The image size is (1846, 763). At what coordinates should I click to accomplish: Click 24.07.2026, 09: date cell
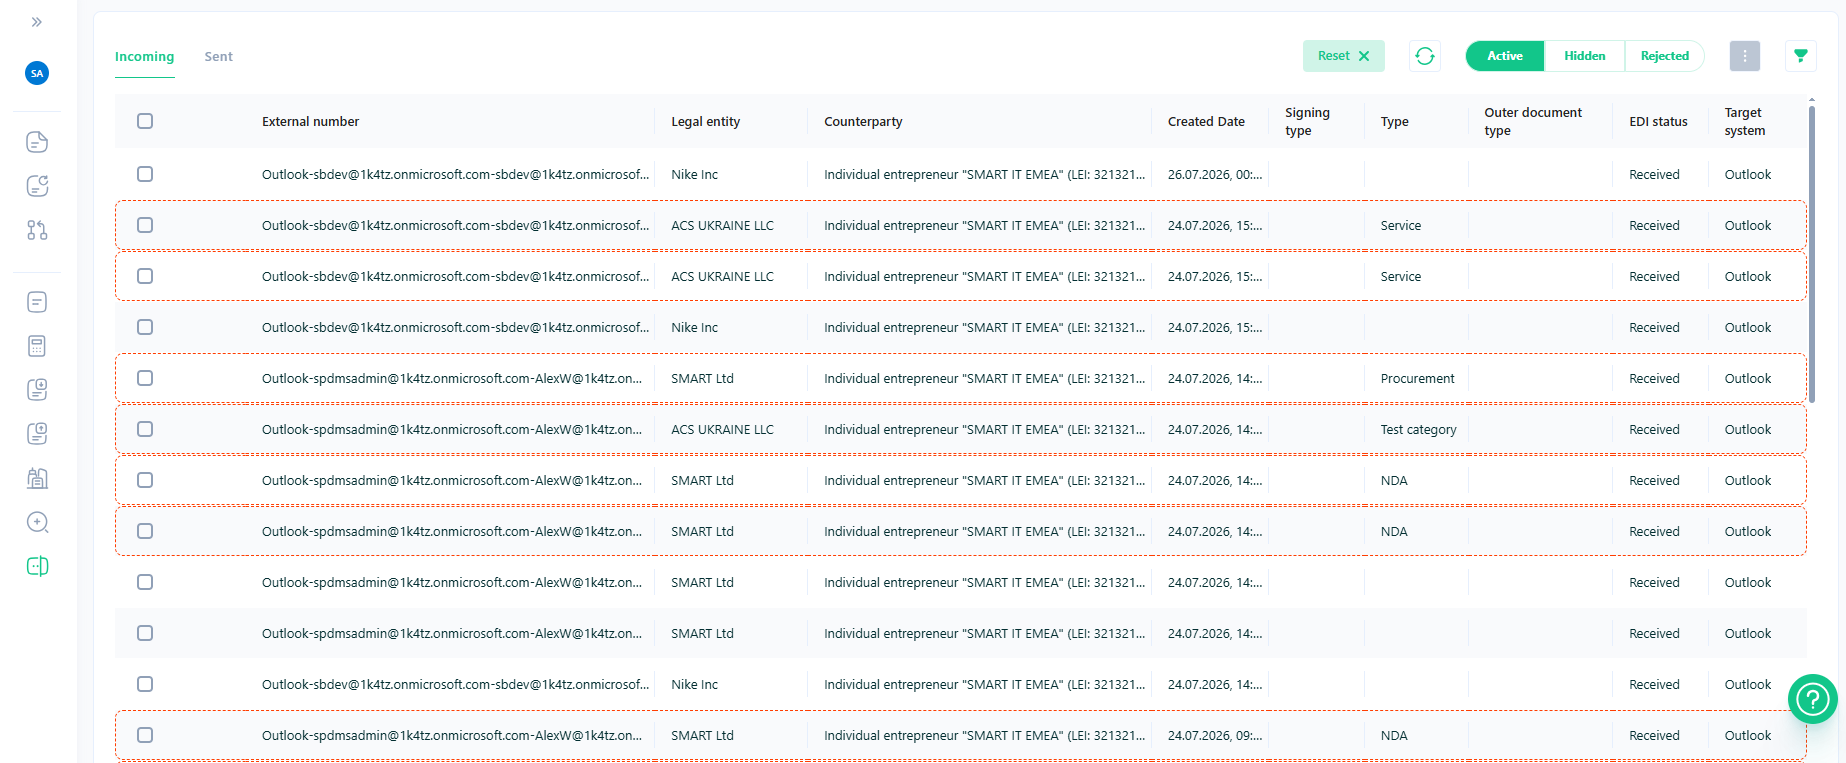coord(1215,735)
